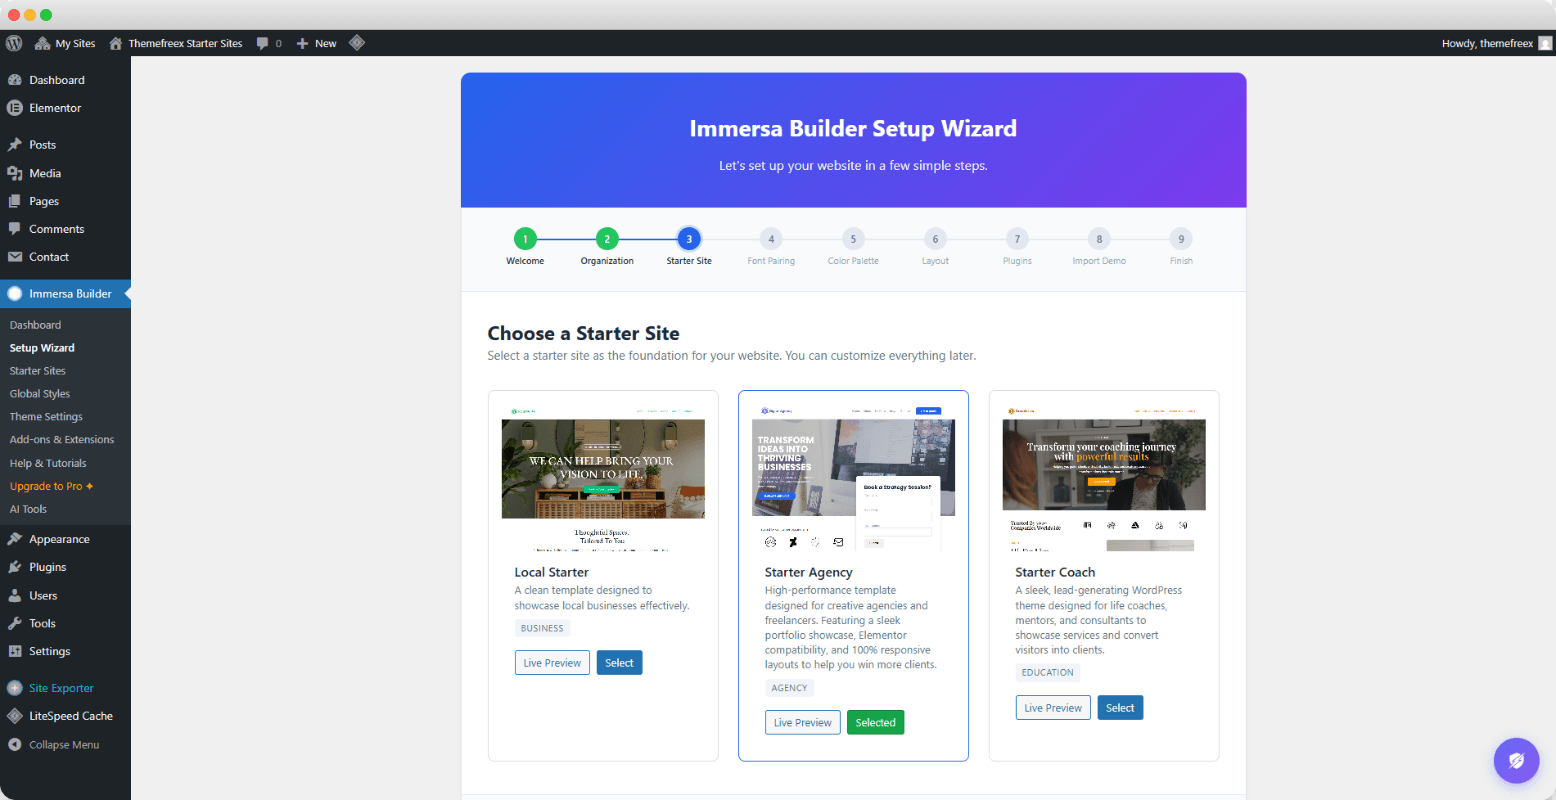Select the Local Starter template
Screen dimensions: 1556x800
pyautogui.click(x=619, y=663)
